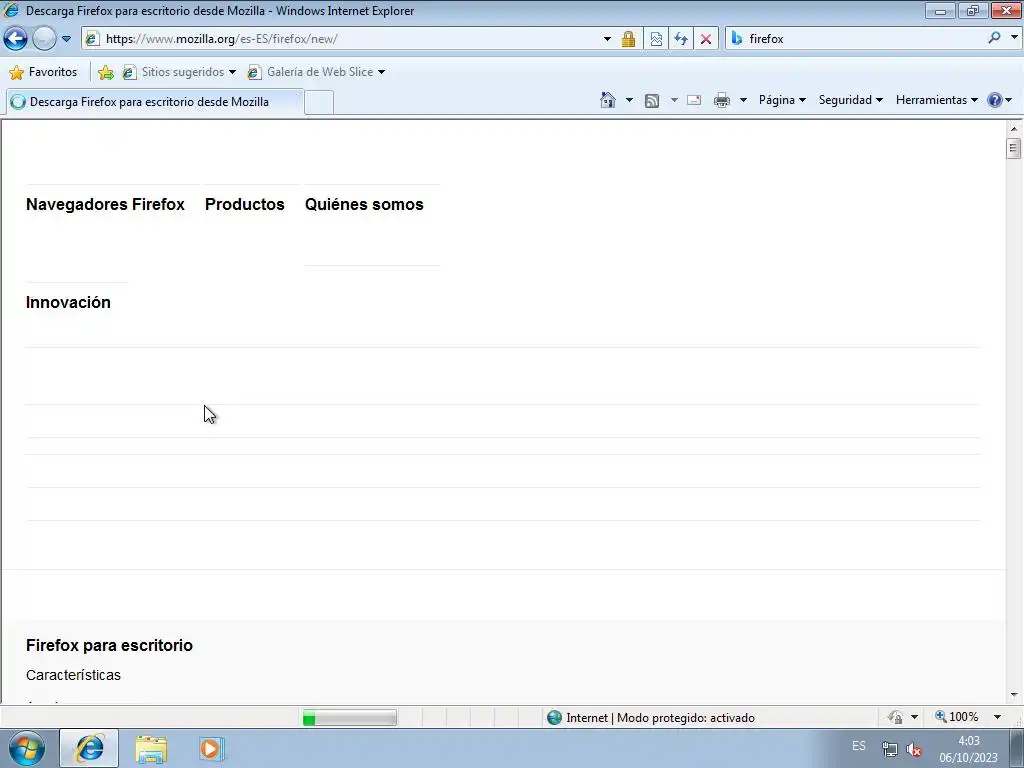Open the Seguridad menu

[850, 100]
